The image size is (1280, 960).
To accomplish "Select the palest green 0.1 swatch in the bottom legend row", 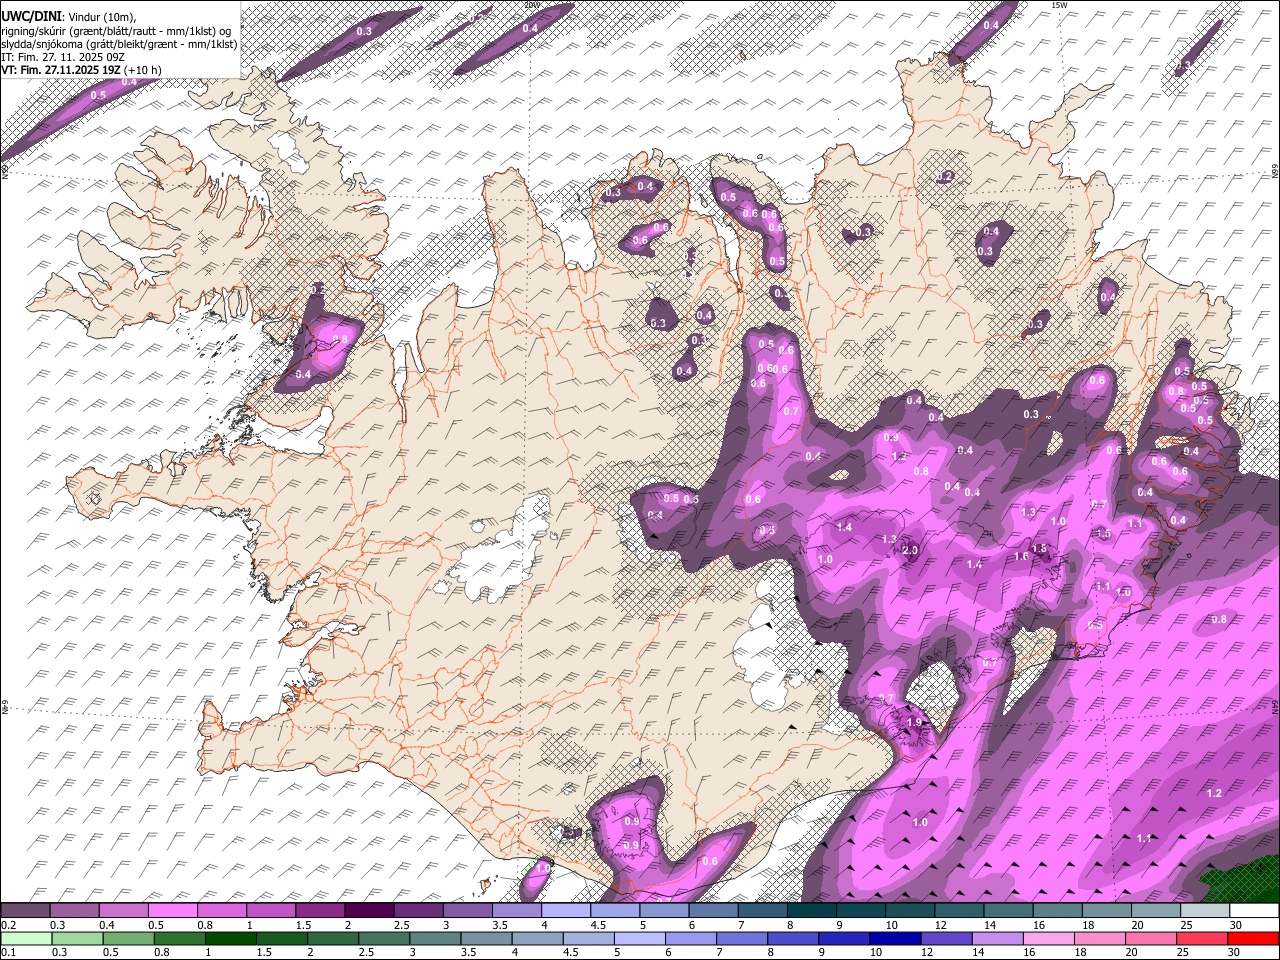I will tap(26, 939).
